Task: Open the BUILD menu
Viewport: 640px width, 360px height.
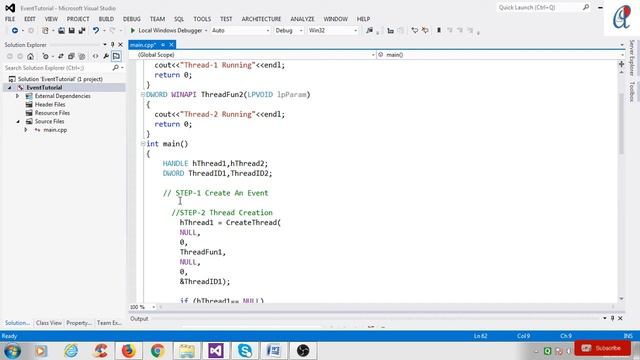Action: [x=106, y=19]
